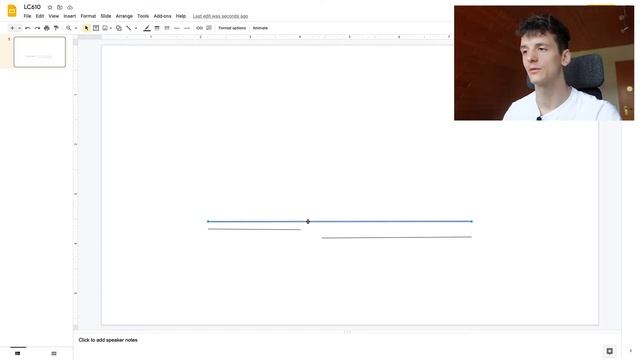Switch to grid view

point(54,353)
